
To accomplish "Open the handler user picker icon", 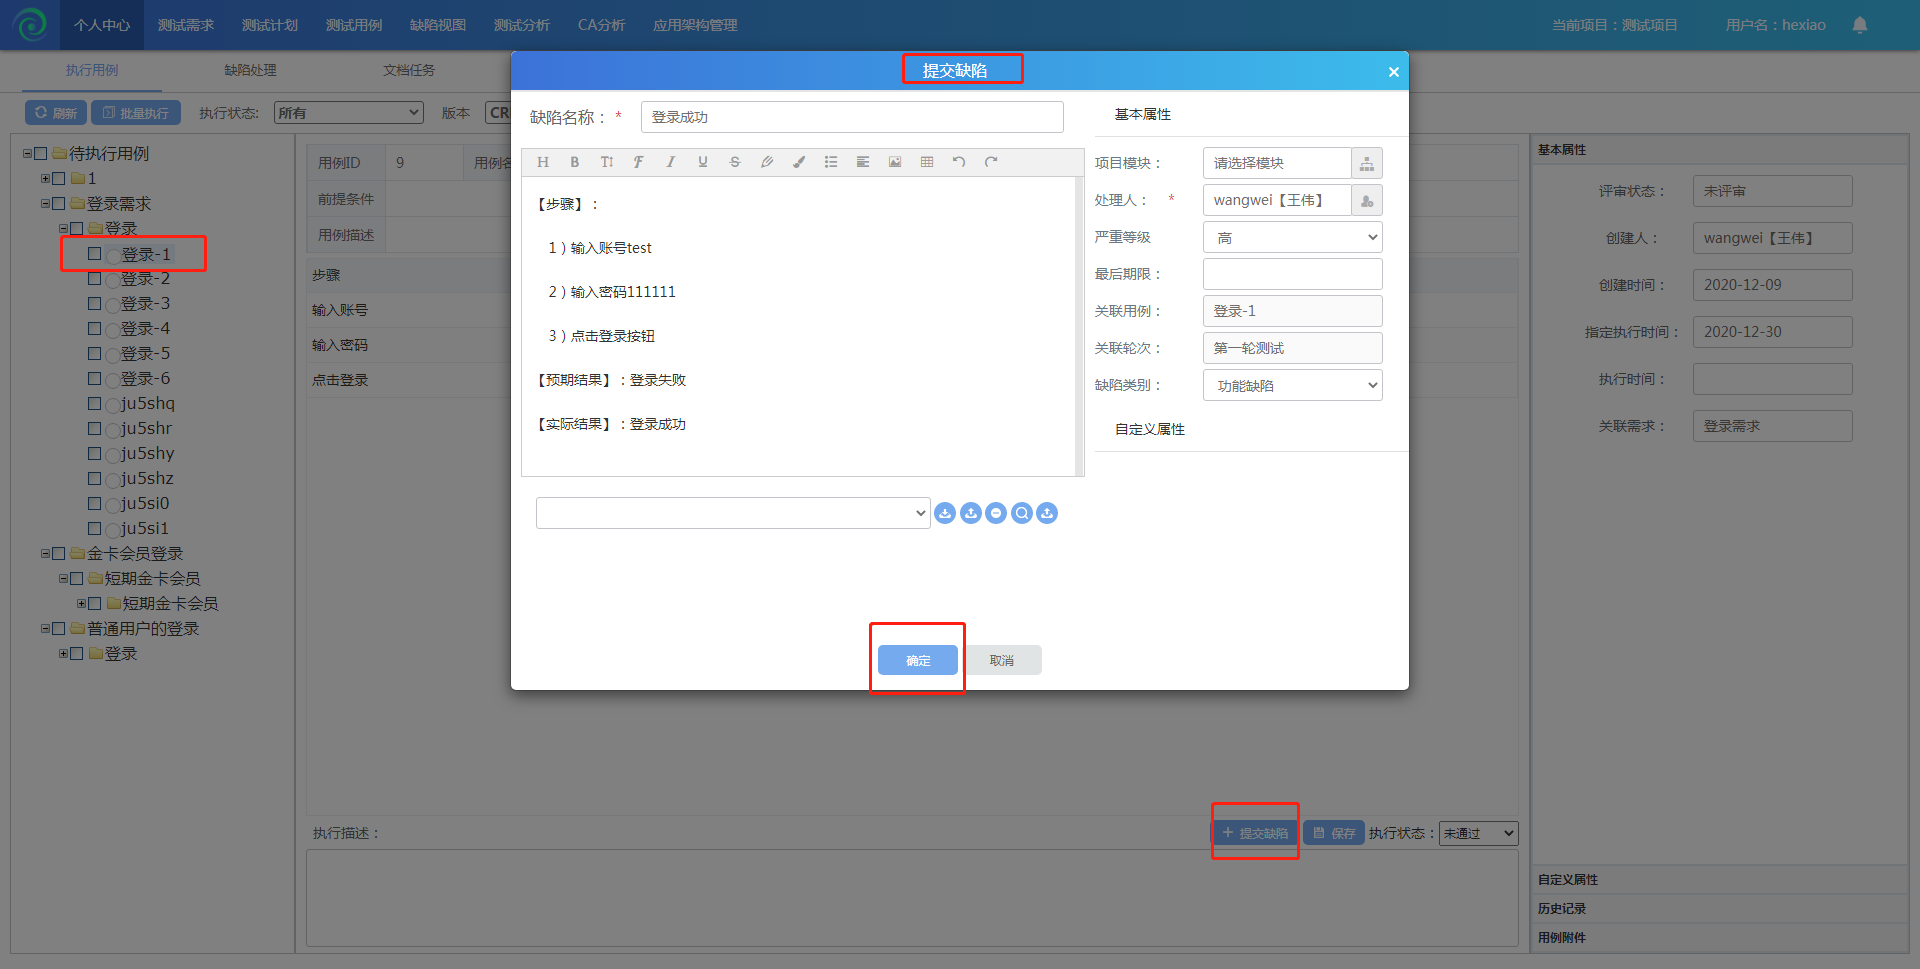I will (x=1366, y=200).
